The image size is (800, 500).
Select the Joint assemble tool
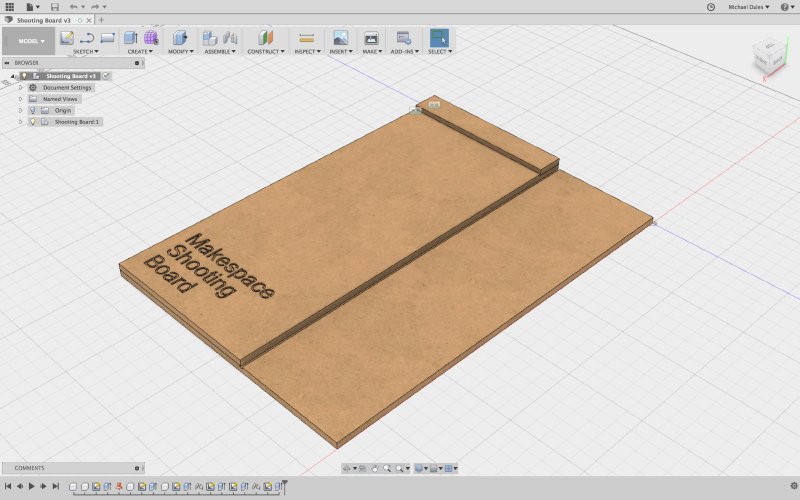tap(230, 38)
